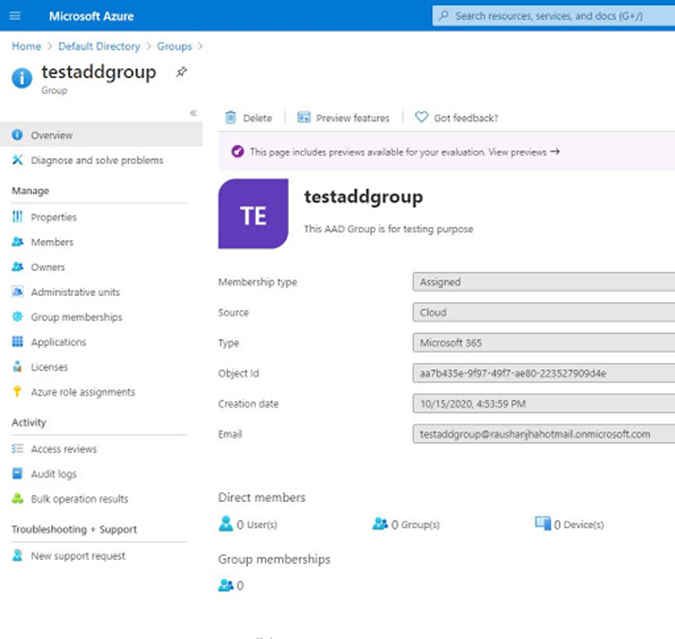Click Got feedback? in the toolbar

tap(457, 118)
